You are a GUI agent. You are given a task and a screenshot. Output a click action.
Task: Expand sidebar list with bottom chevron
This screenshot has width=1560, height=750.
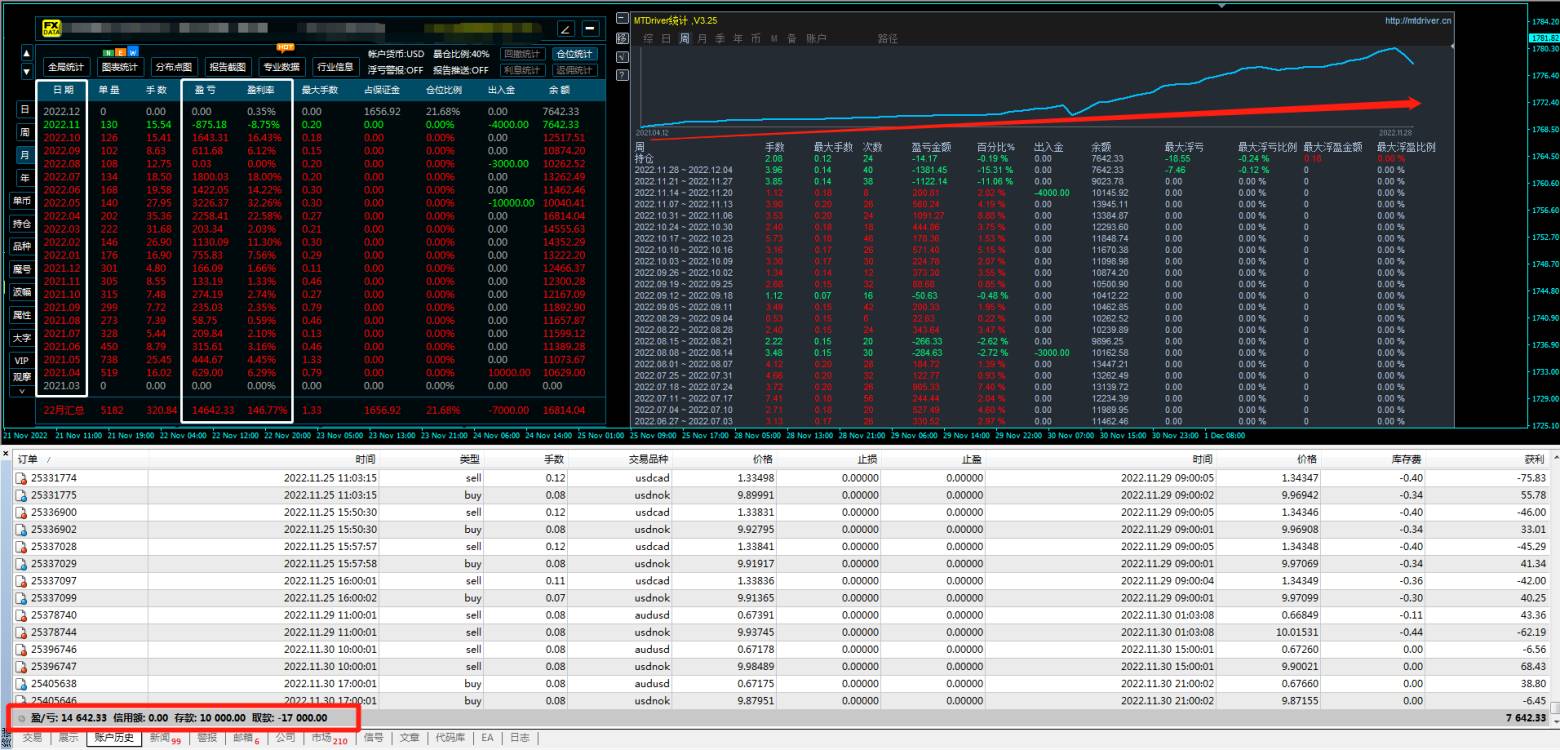pyautogui.click(x=23, y=392)
